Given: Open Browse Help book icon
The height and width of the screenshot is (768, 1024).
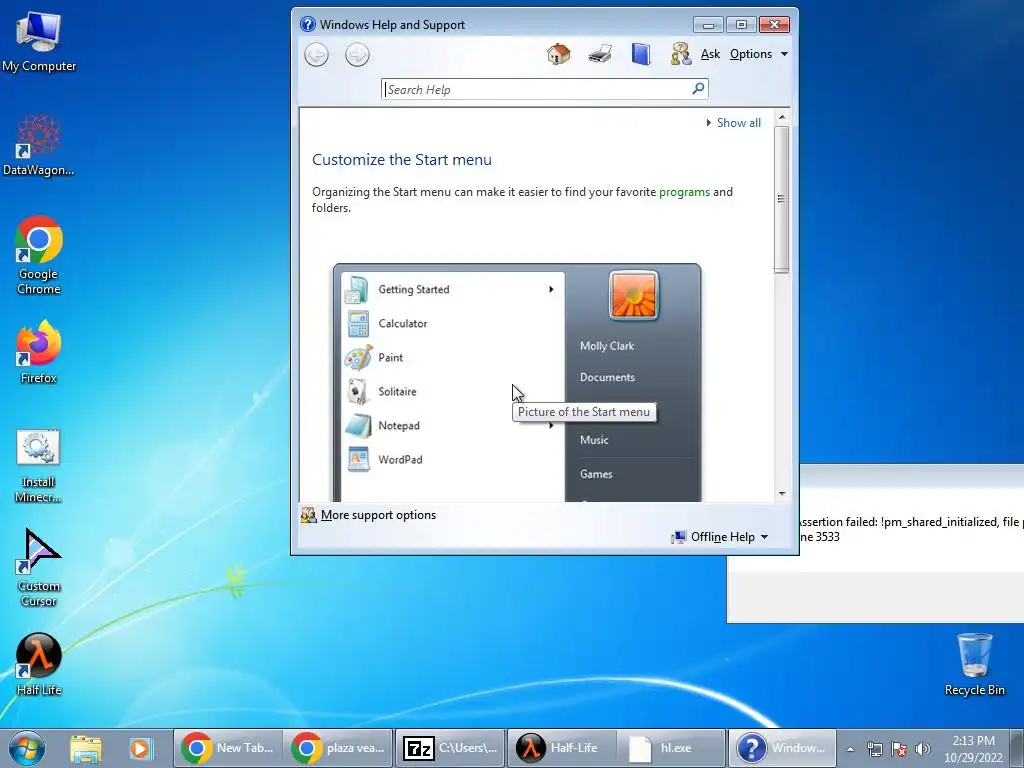Looking at the screenshot, I should [641, 54].
